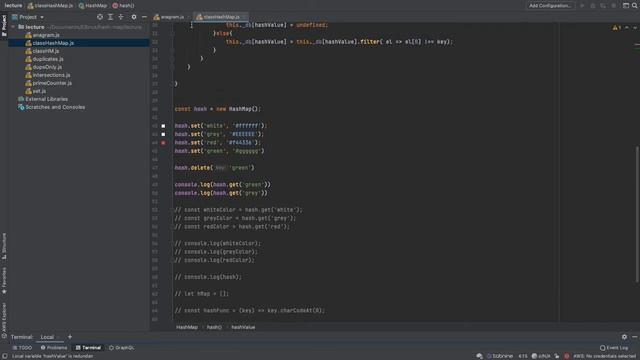640x360 pixels.
Task: Click hashValue in bottom editor breadcrumb
Action: 243,327
